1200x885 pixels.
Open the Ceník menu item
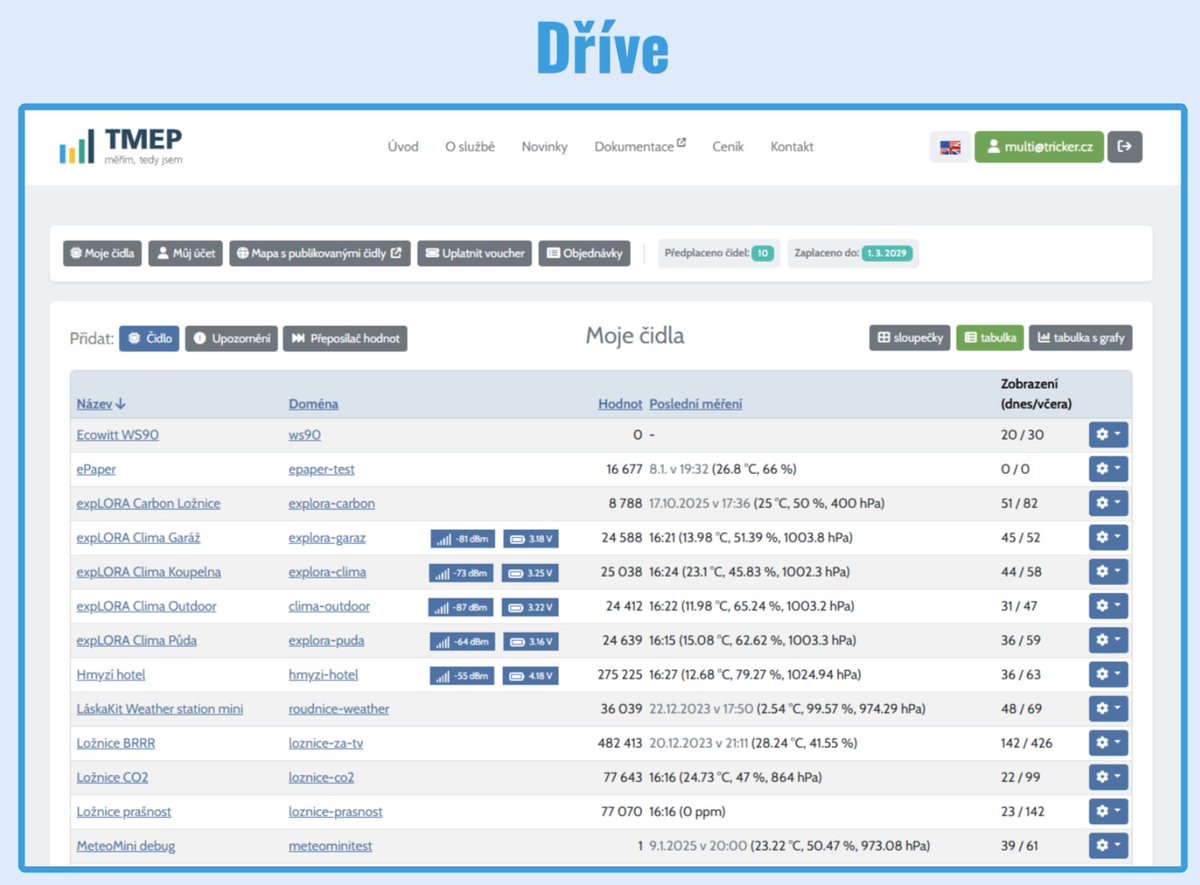tap(728, 146)
